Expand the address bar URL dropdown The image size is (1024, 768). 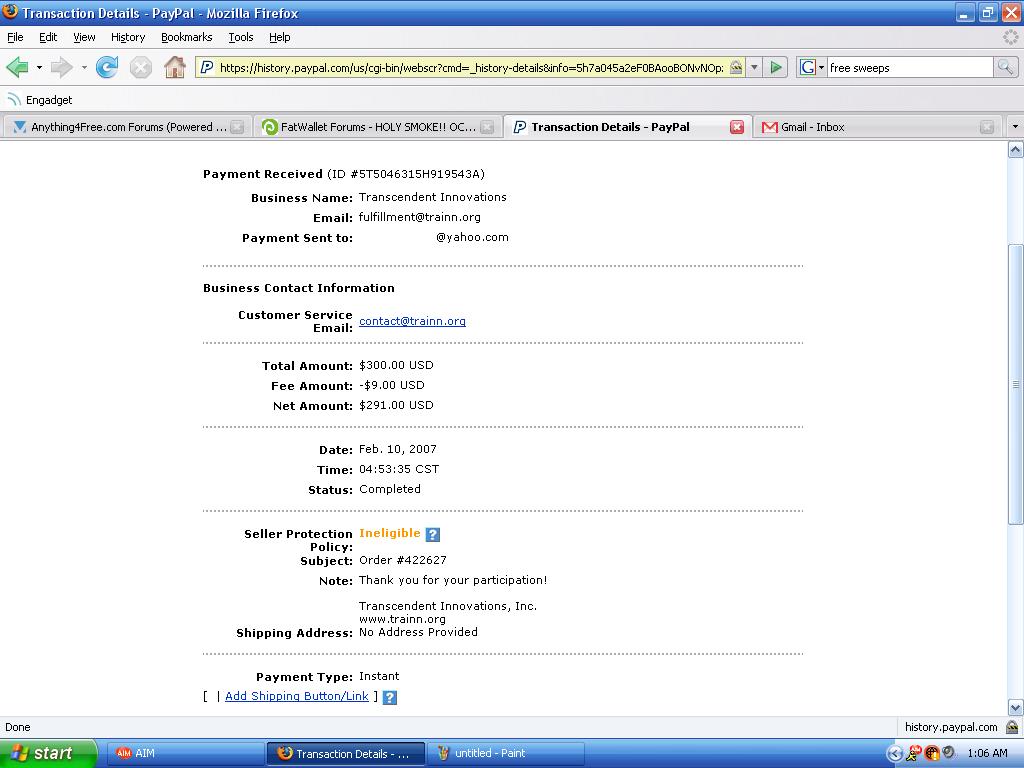coord(754,67)
